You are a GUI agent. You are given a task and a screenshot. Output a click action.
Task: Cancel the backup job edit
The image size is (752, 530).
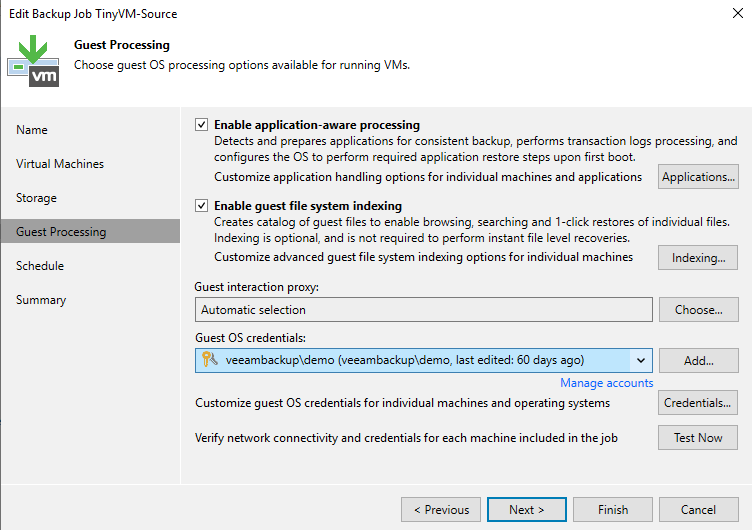pos(698,510)
